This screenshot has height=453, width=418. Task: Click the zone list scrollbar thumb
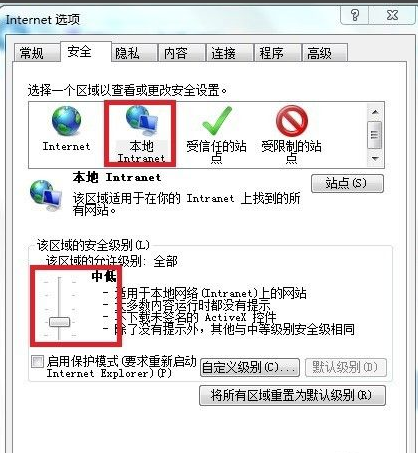point(375,135)
